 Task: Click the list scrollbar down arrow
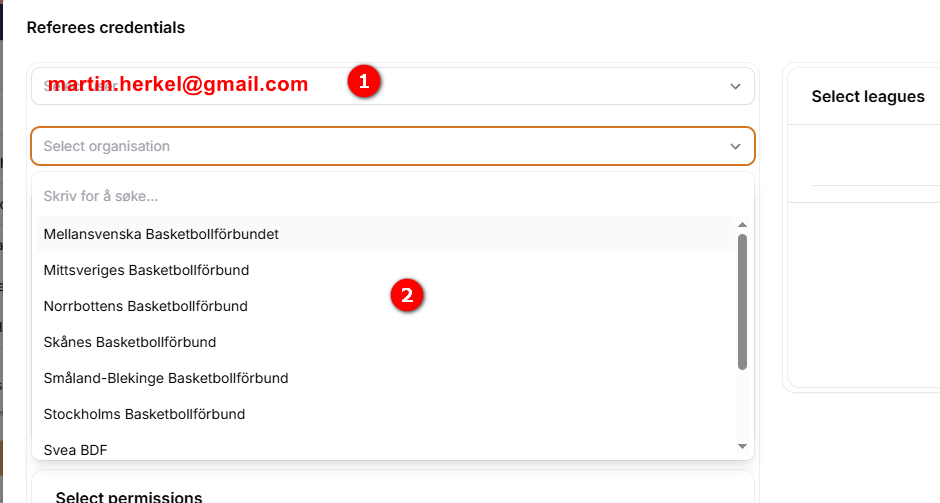(x=742, y=446)
